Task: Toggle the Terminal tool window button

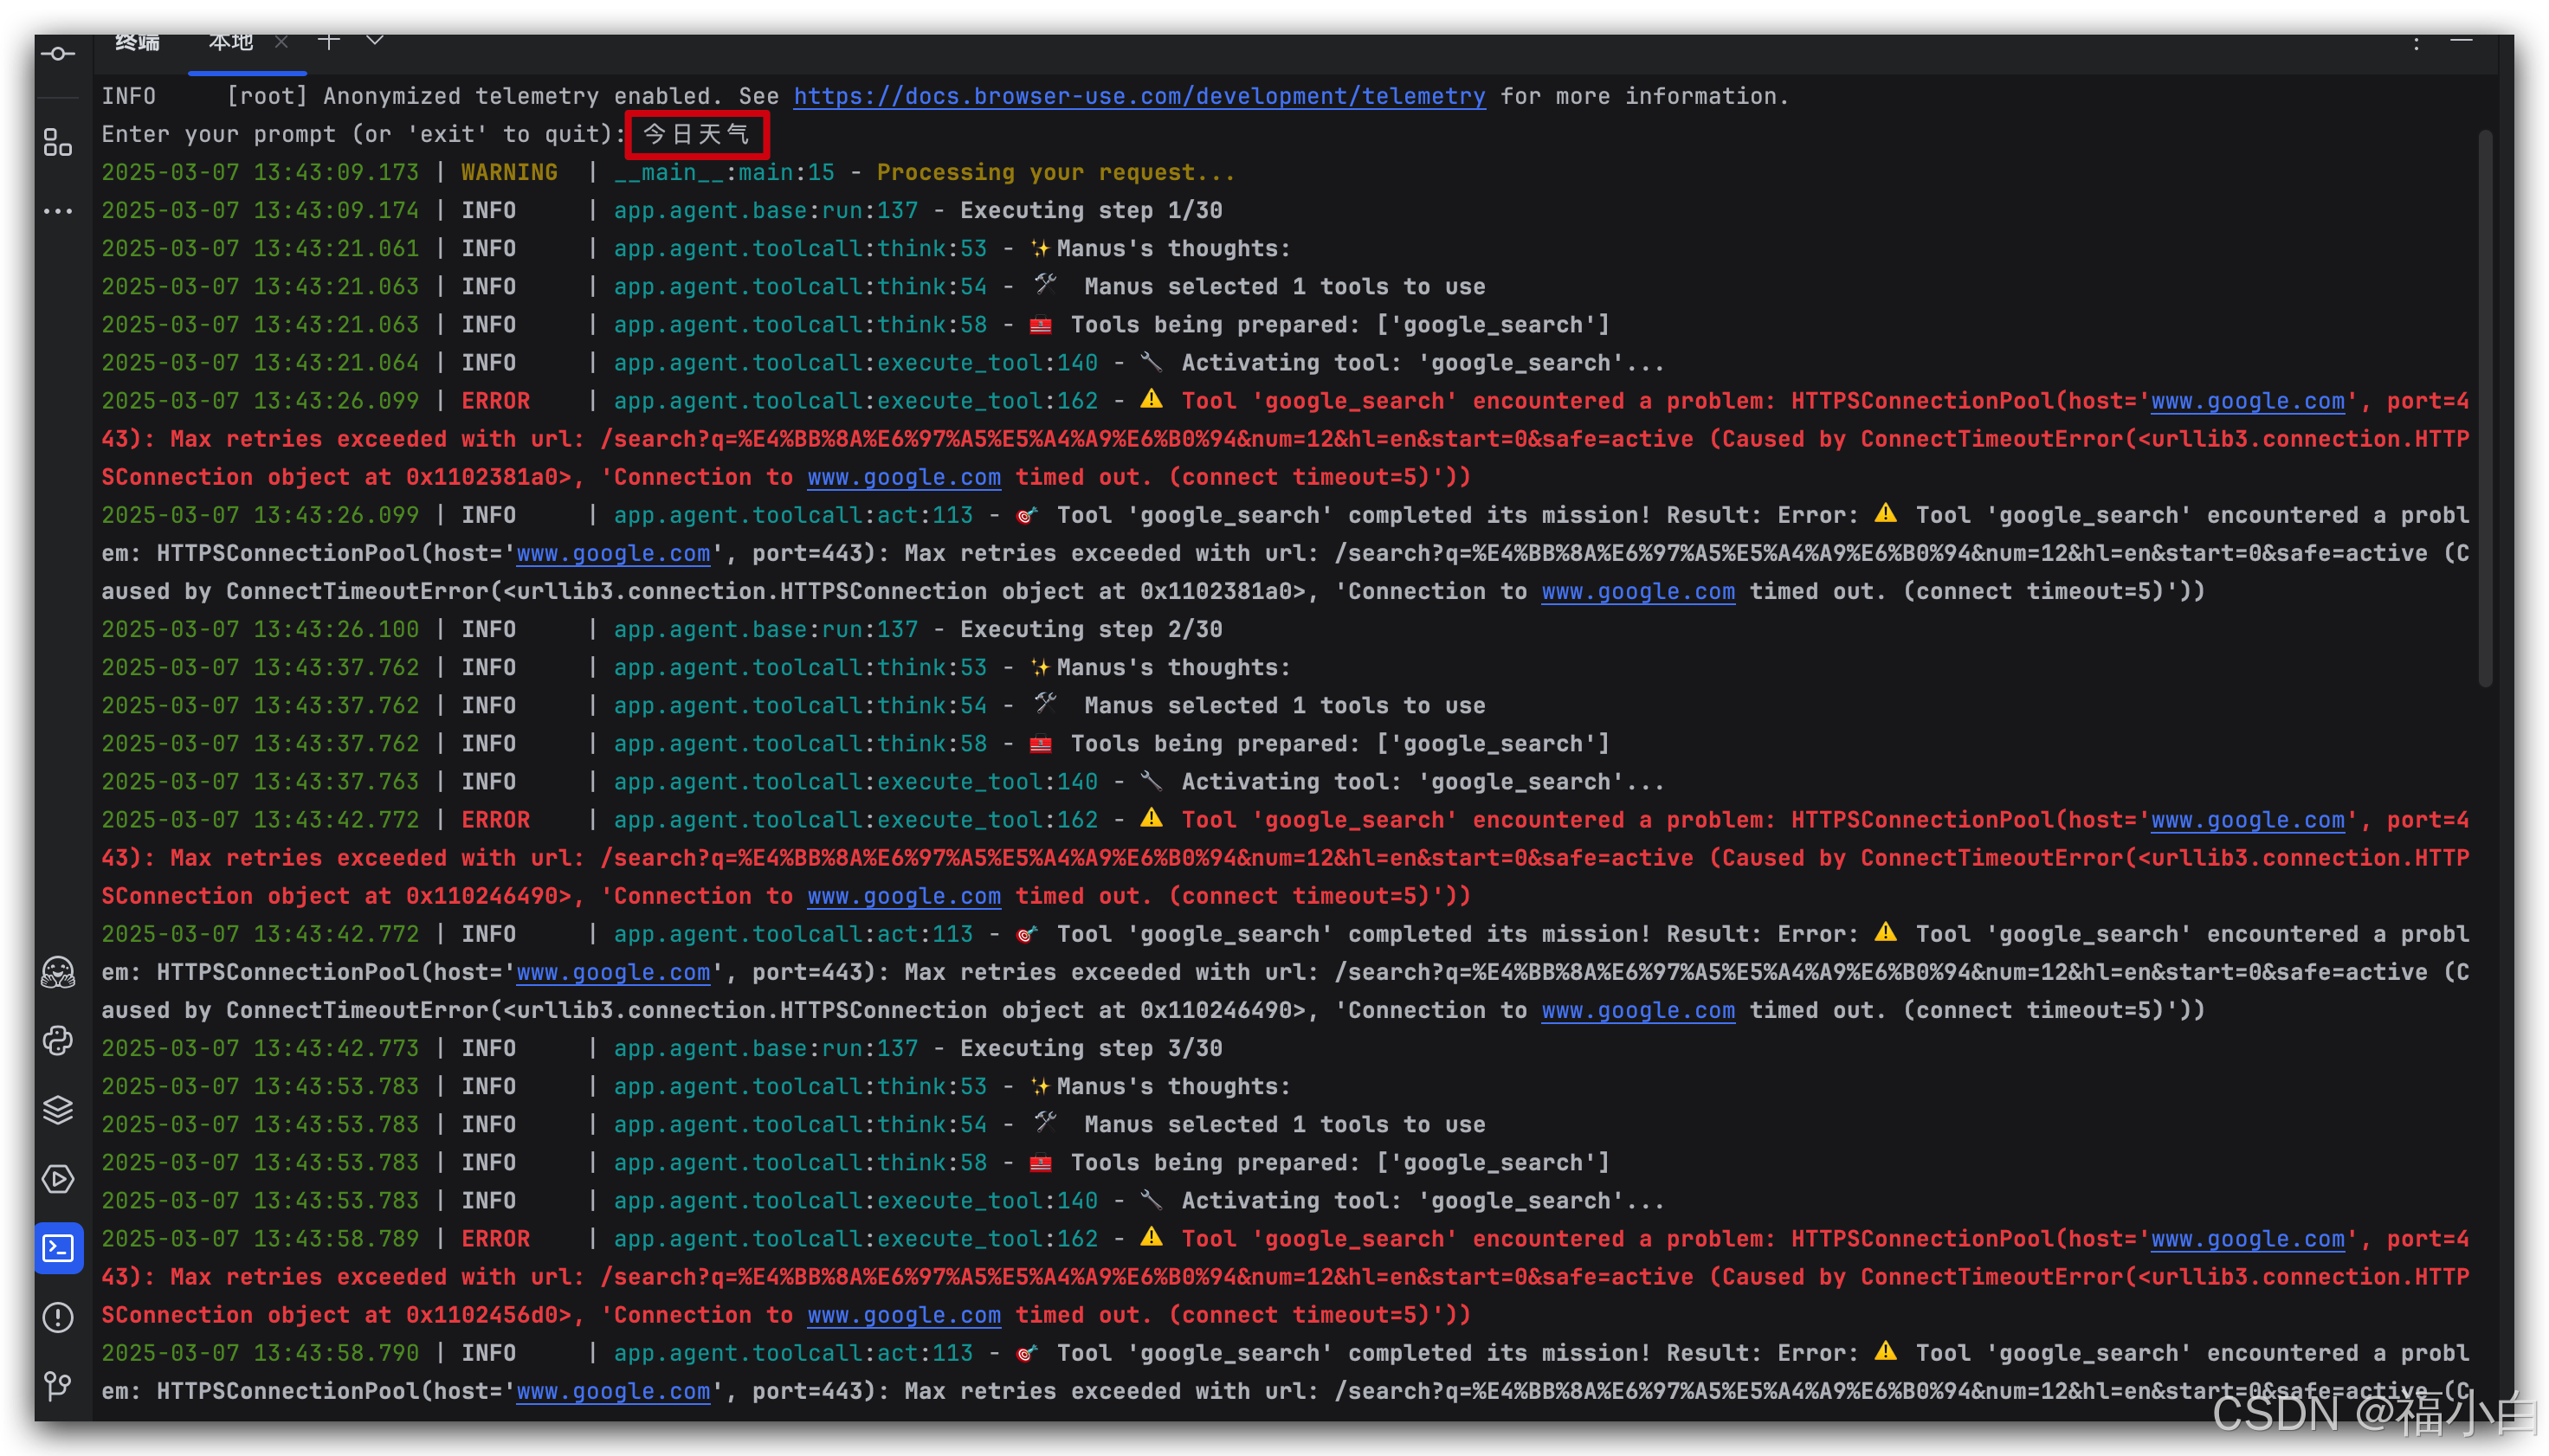Action: [57, 1248]
